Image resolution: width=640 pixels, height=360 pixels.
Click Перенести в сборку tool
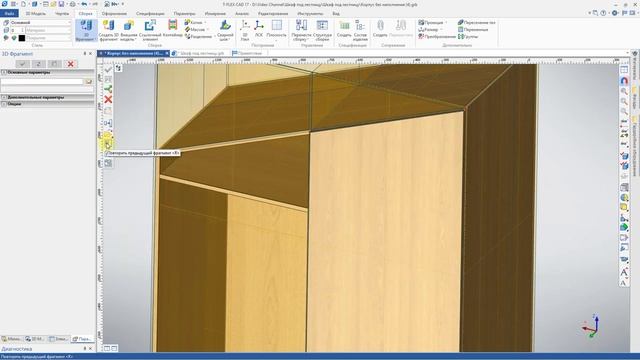point(301,31)
